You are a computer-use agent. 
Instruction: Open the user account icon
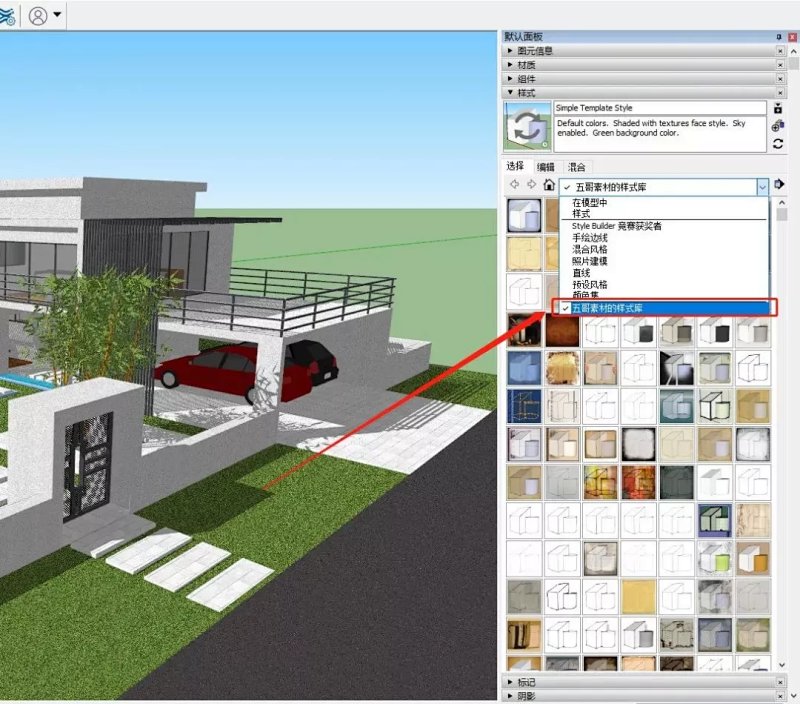click(38, 15)
